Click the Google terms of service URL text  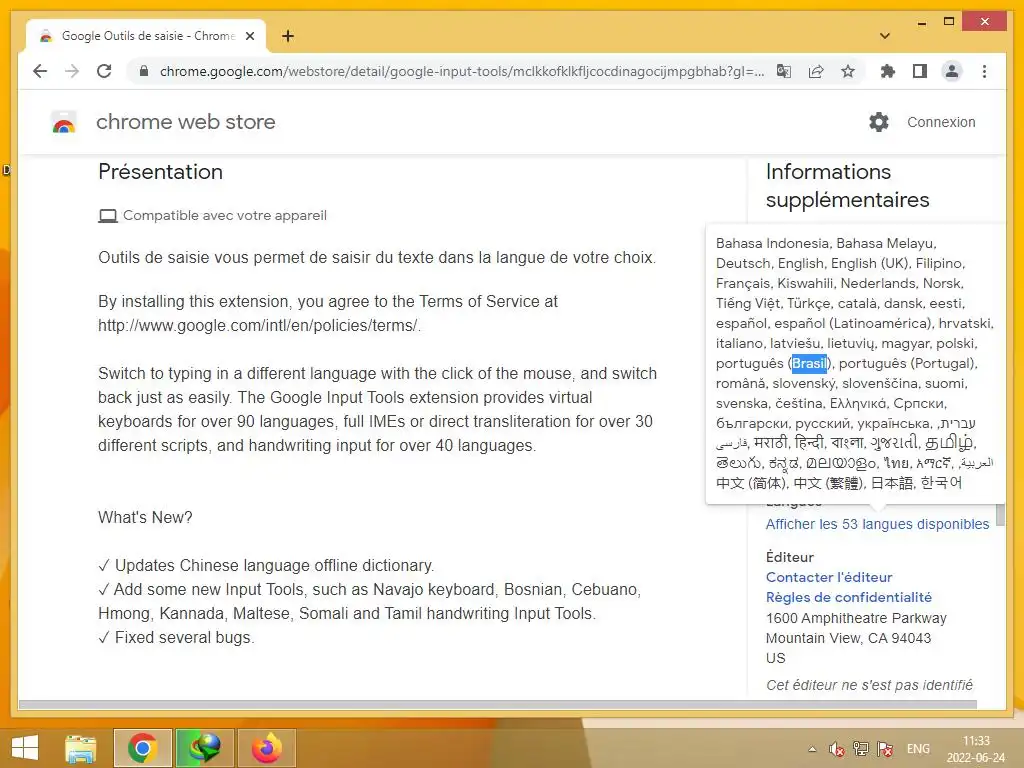pos(259,325)
